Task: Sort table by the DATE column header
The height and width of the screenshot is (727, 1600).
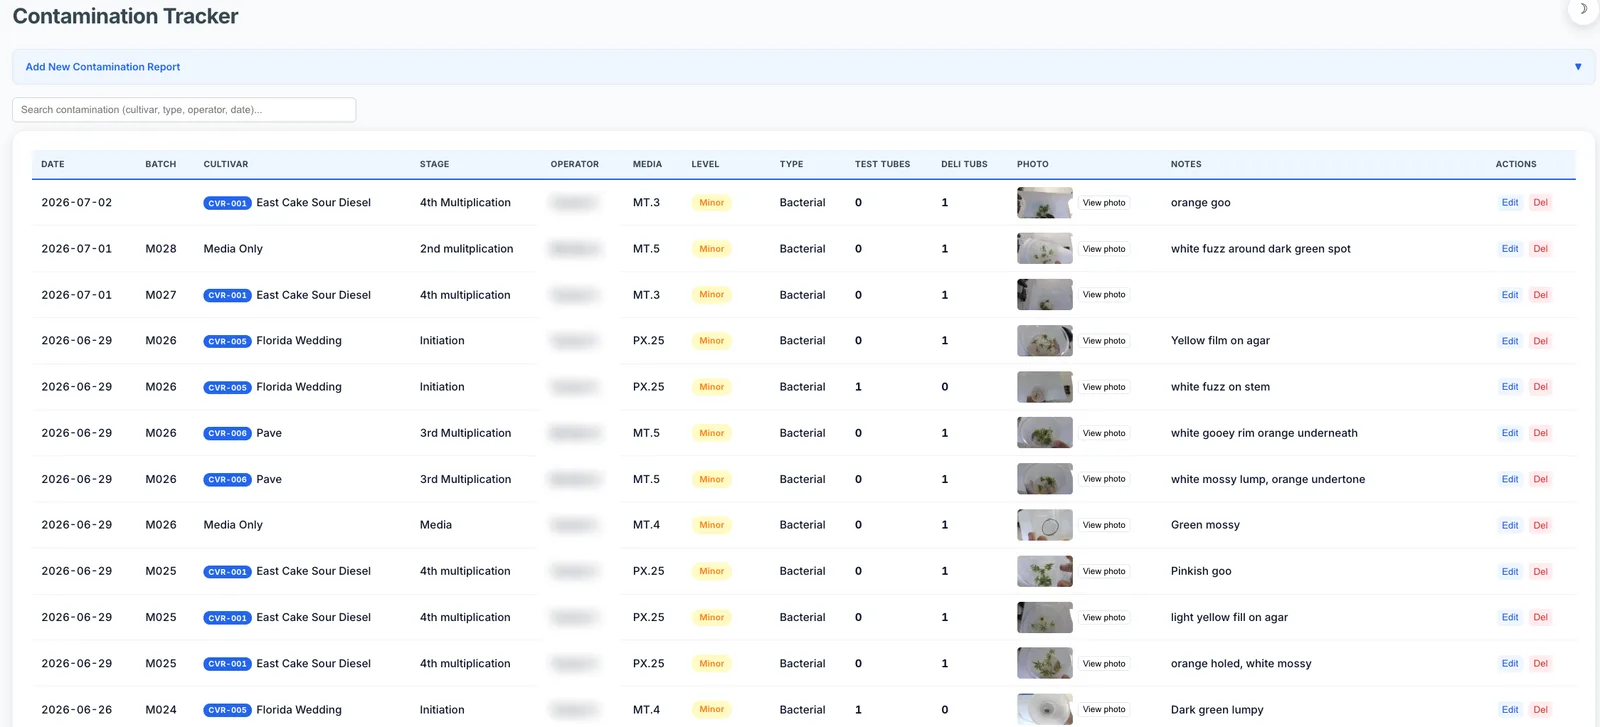Action: click(53, 164)
